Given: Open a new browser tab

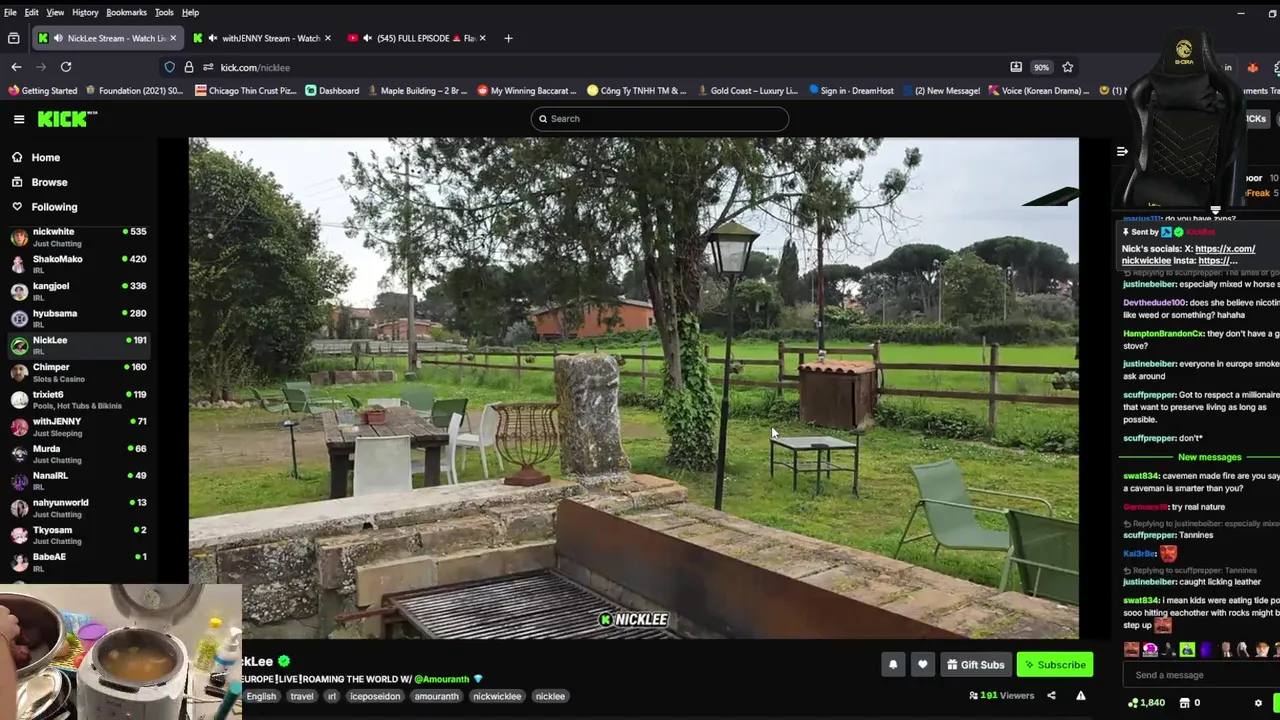Looking at the screenshot, I should (508, 38).
